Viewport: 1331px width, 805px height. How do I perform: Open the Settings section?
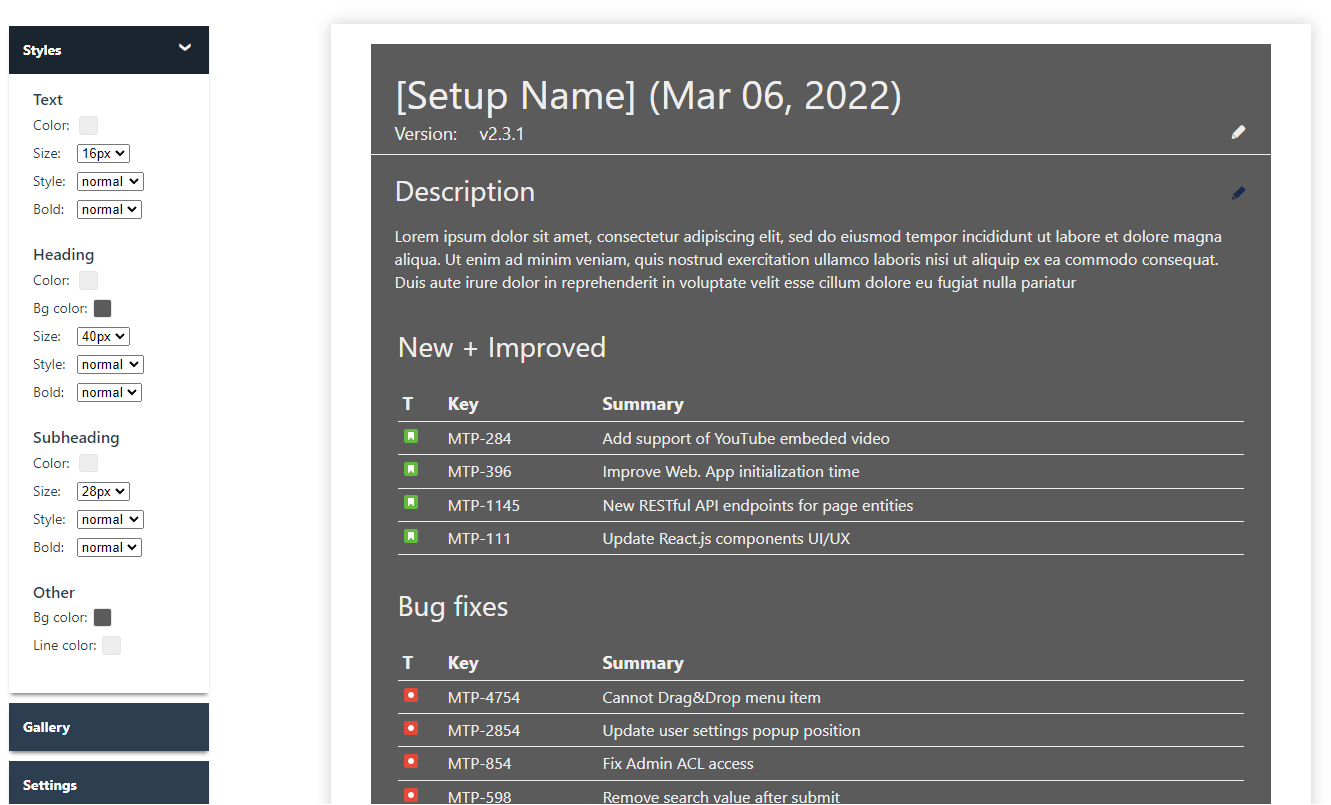pyautogui.click(x=108, y=785)
